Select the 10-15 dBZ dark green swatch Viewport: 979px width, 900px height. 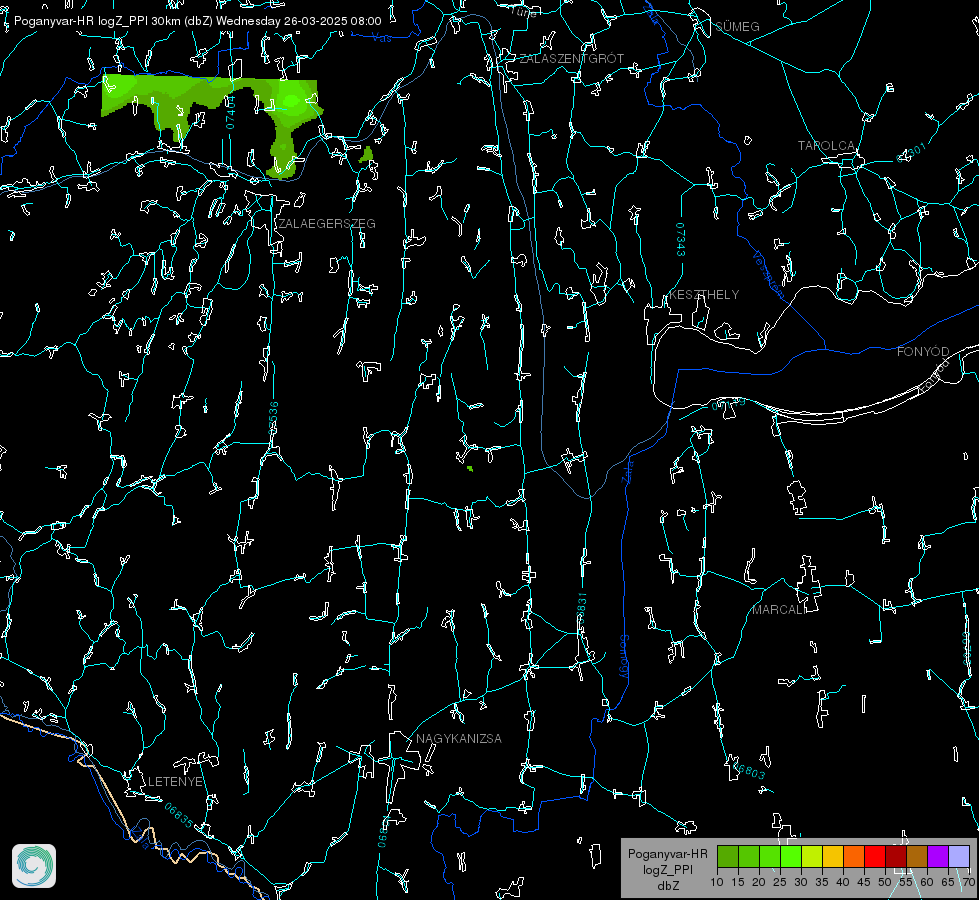pyautogui.click(x=728, y=856)
